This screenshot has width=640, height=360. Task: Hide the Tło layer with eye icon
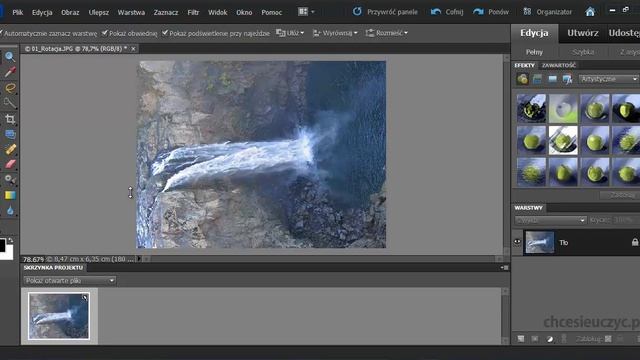[517, 242]
